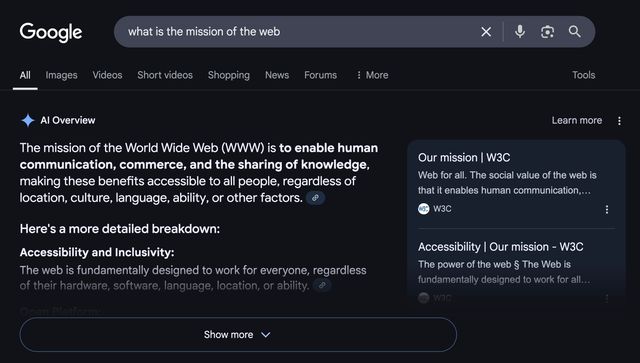
Task: Click 'Here's a more detailed breakdown:' text
Action: tap(120, 229)
